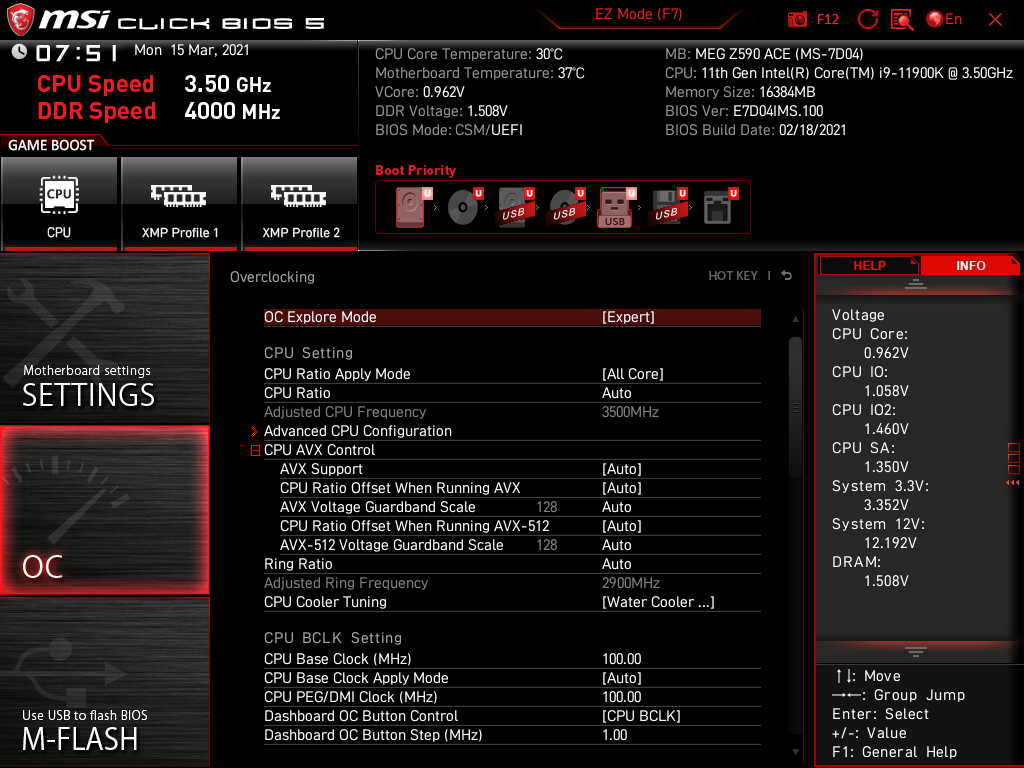Change CPU Ratio Apply Mode All Core

(x=632, y=374)
